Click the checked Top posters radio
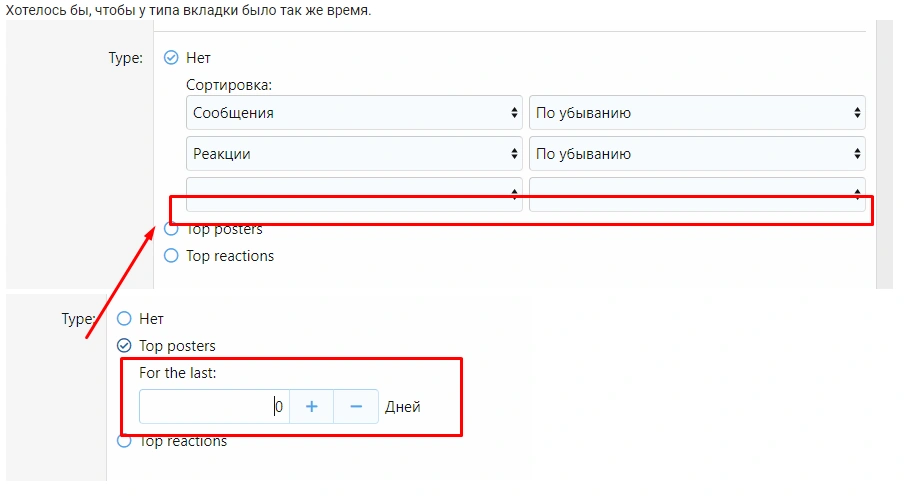This screenshot has height=497, width=906. (125, 346)
